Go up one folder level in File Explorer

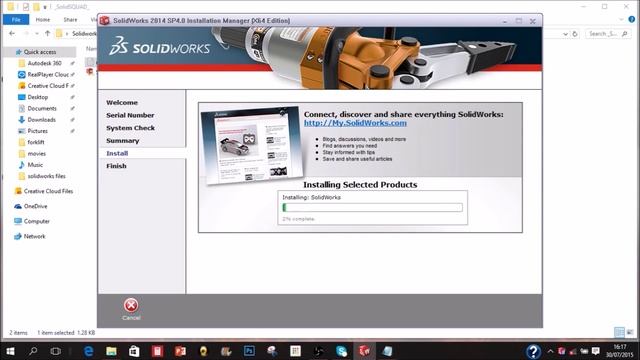pyautogui.click(x=47, y=33)
